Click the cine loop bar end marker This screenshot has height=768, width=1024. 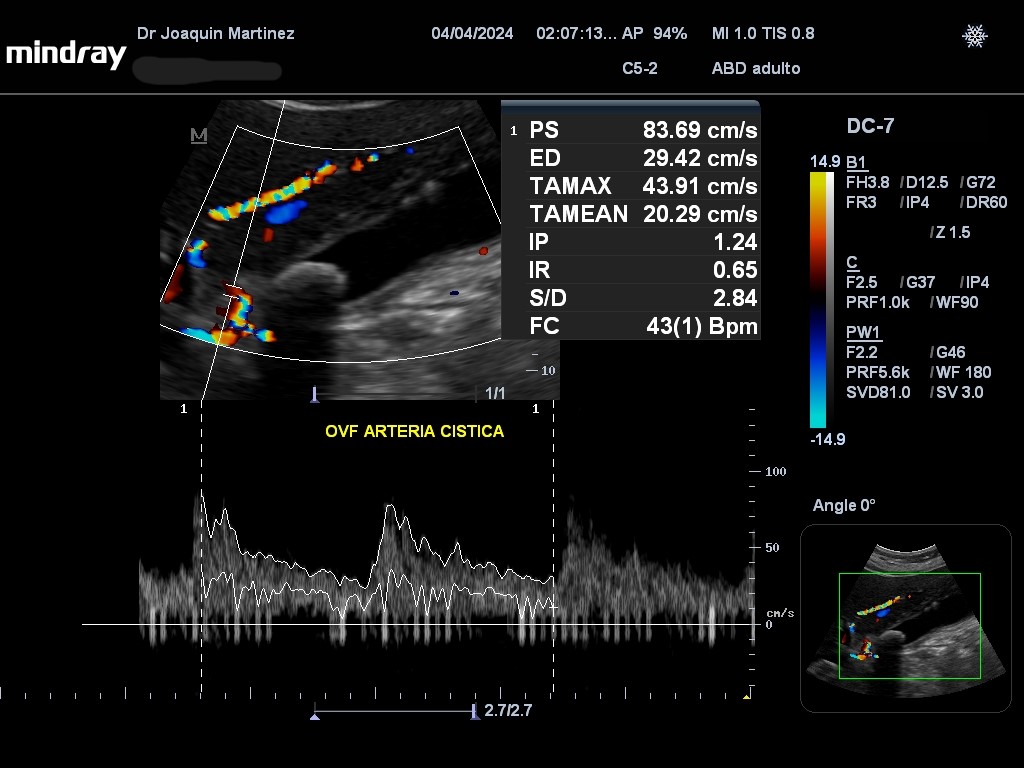click(475, 712)
